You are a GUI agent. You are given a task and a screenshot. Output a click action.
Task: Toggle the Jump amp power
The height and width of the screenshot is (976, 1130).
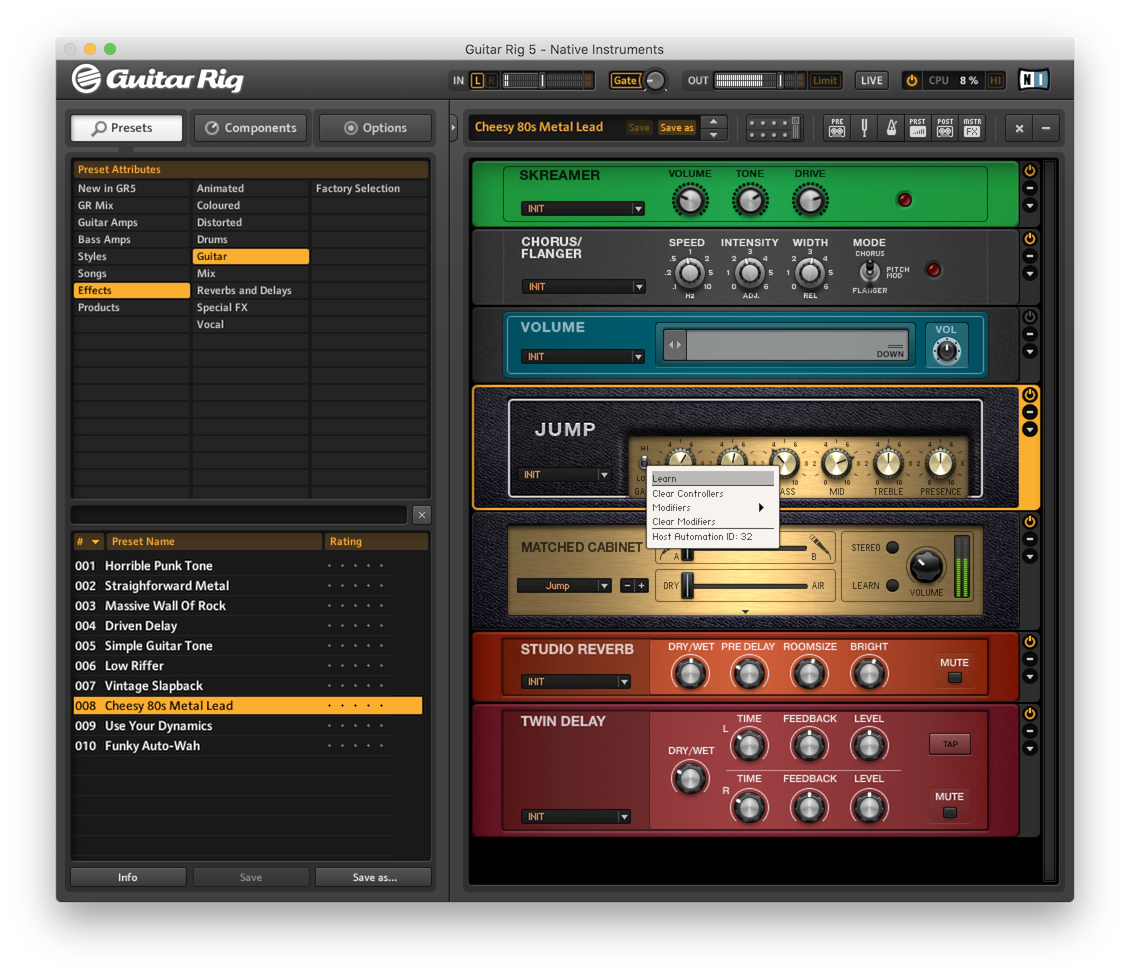click(1030, 394)
